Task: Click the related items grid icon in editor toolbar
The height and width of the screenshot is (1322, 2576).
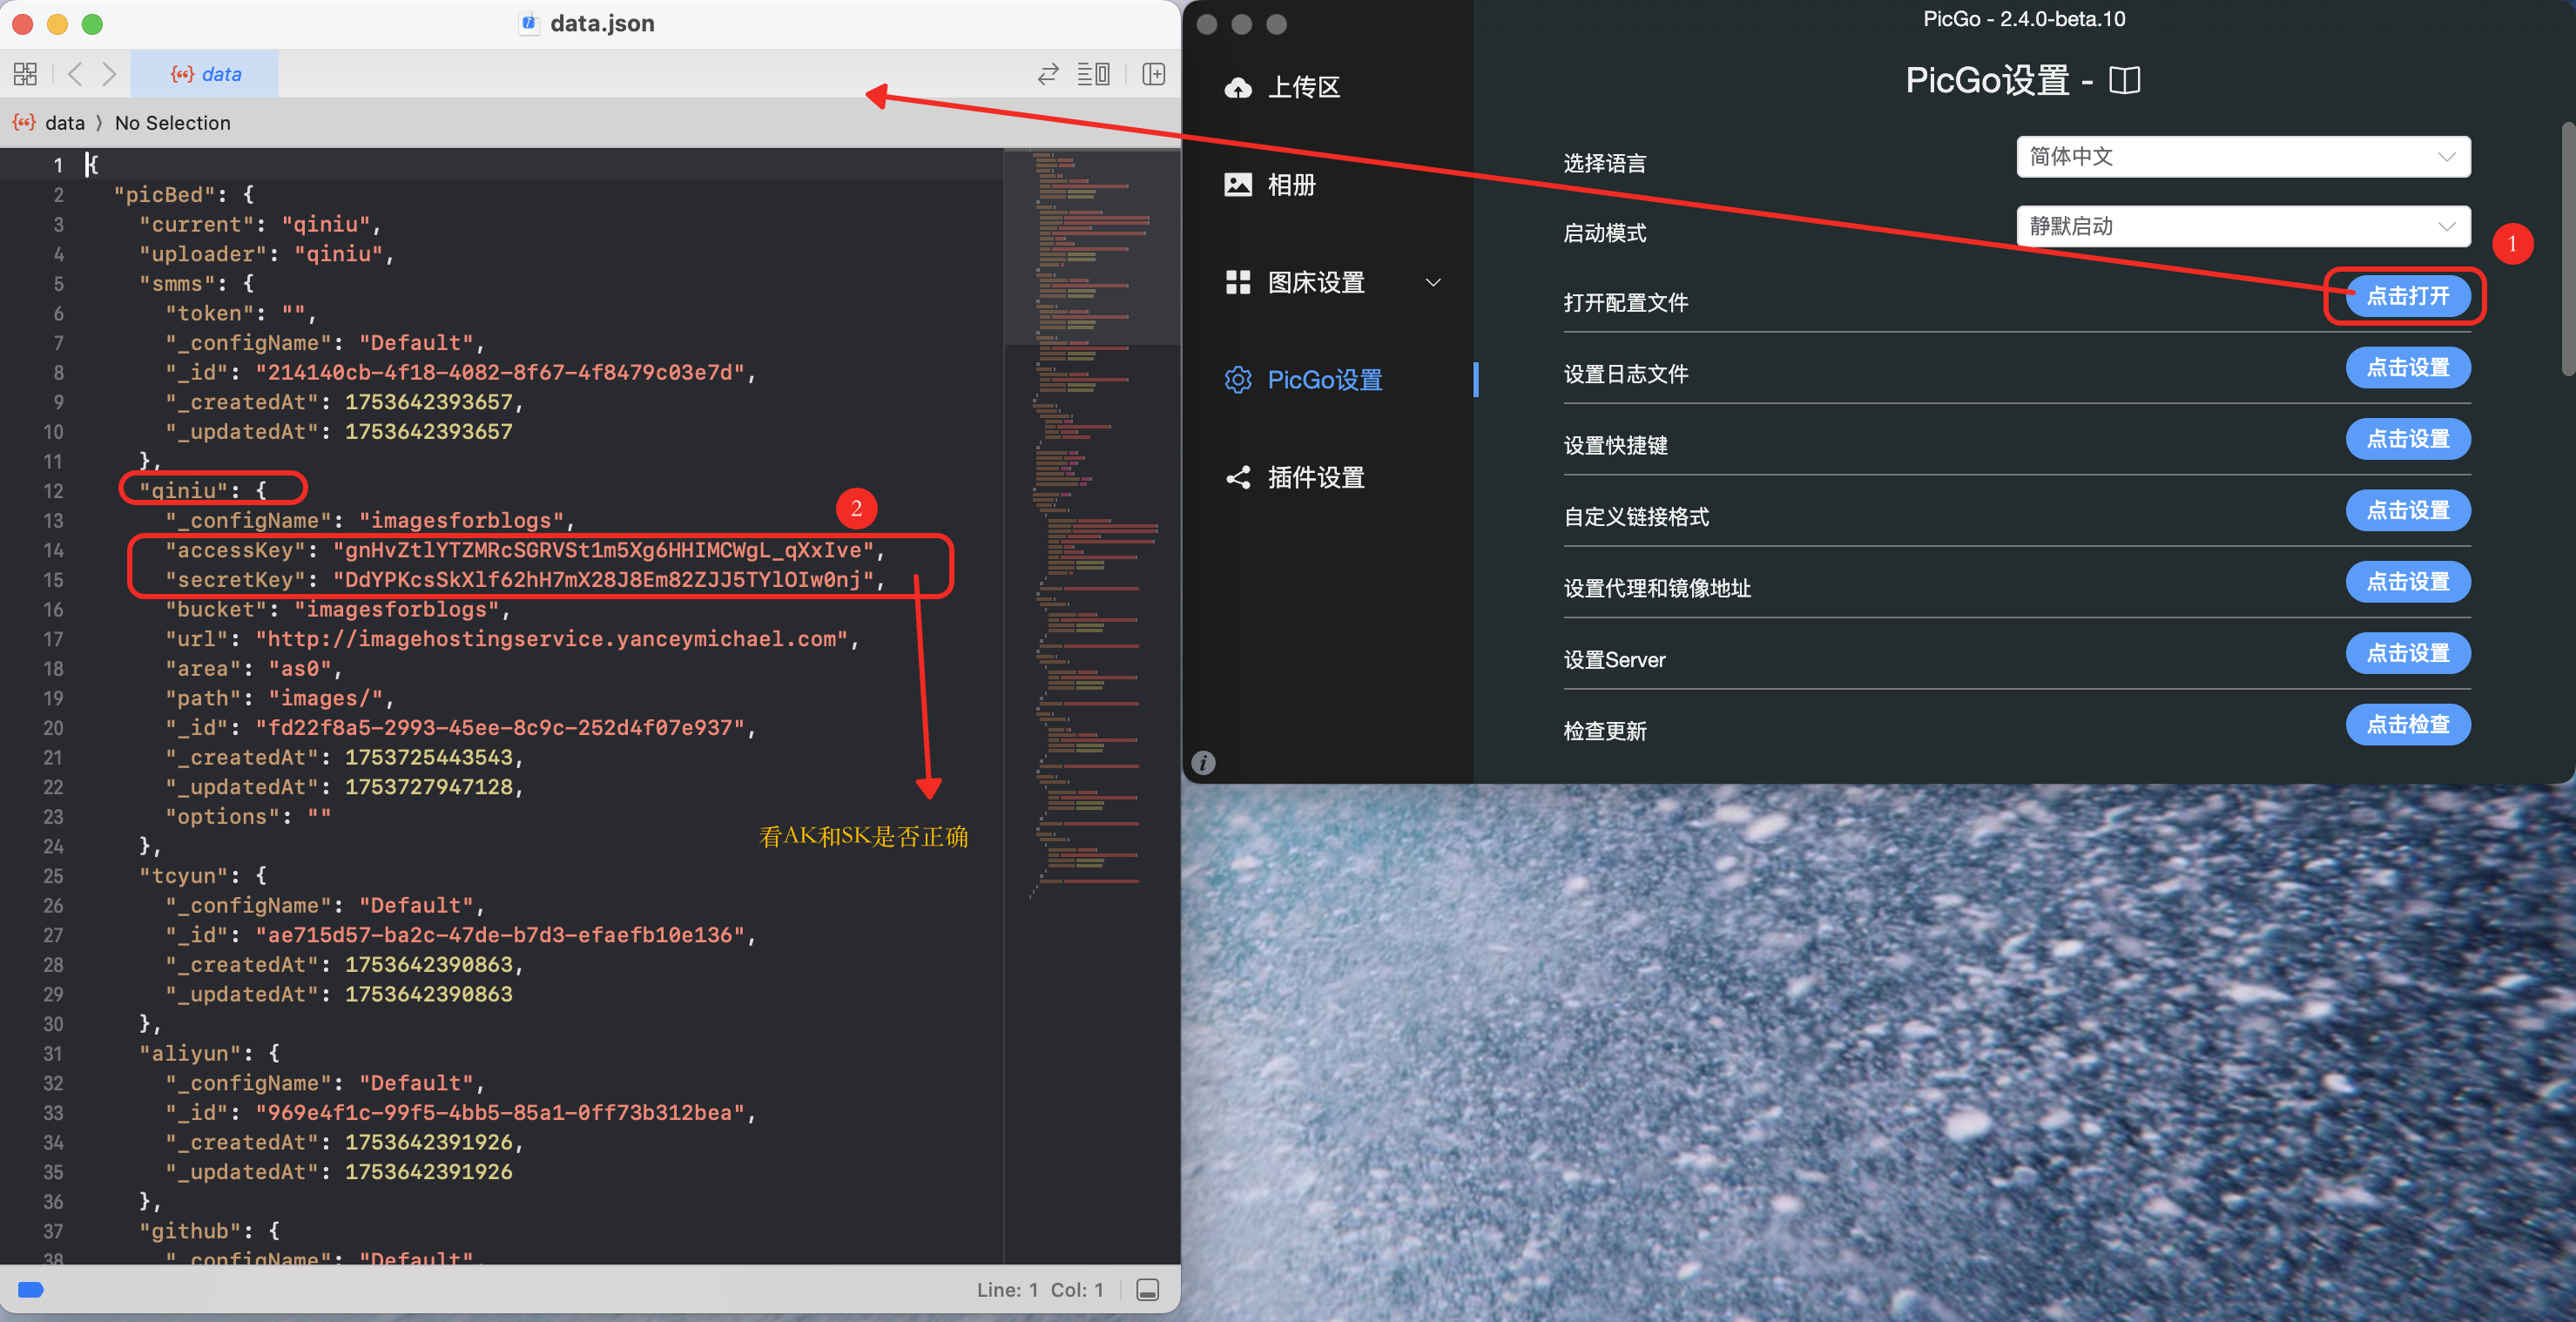Action: [25, 74]
